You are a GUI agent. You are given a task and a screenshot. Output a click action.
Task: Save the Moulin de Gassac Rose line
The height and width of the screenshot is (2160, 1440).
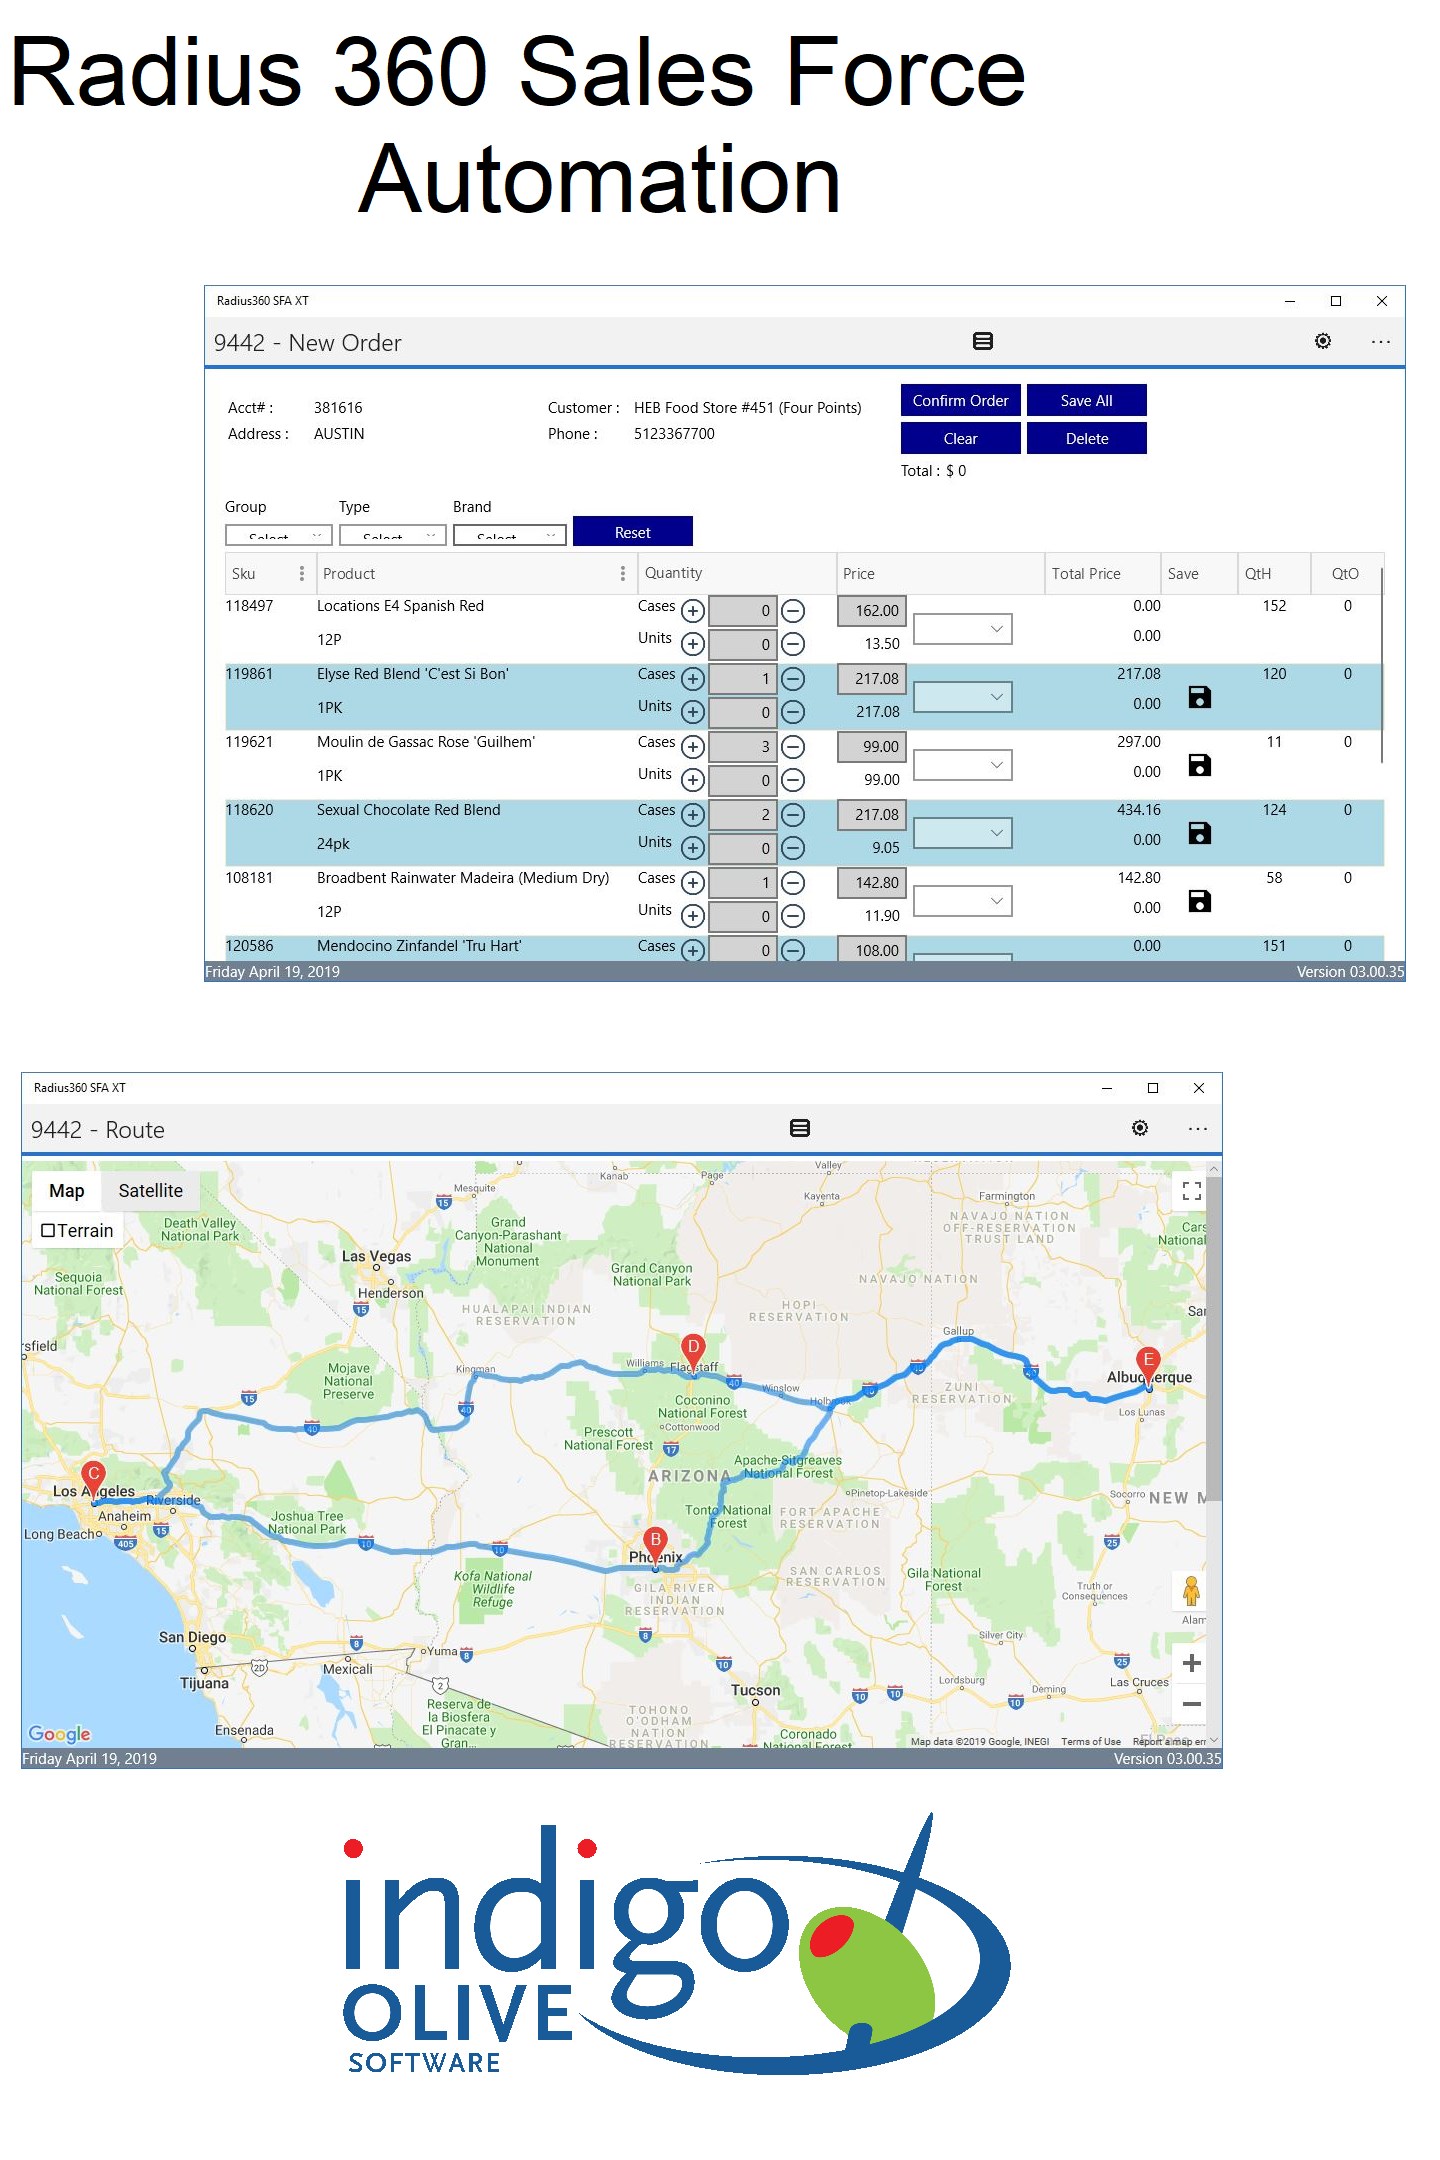point(1199,765)
